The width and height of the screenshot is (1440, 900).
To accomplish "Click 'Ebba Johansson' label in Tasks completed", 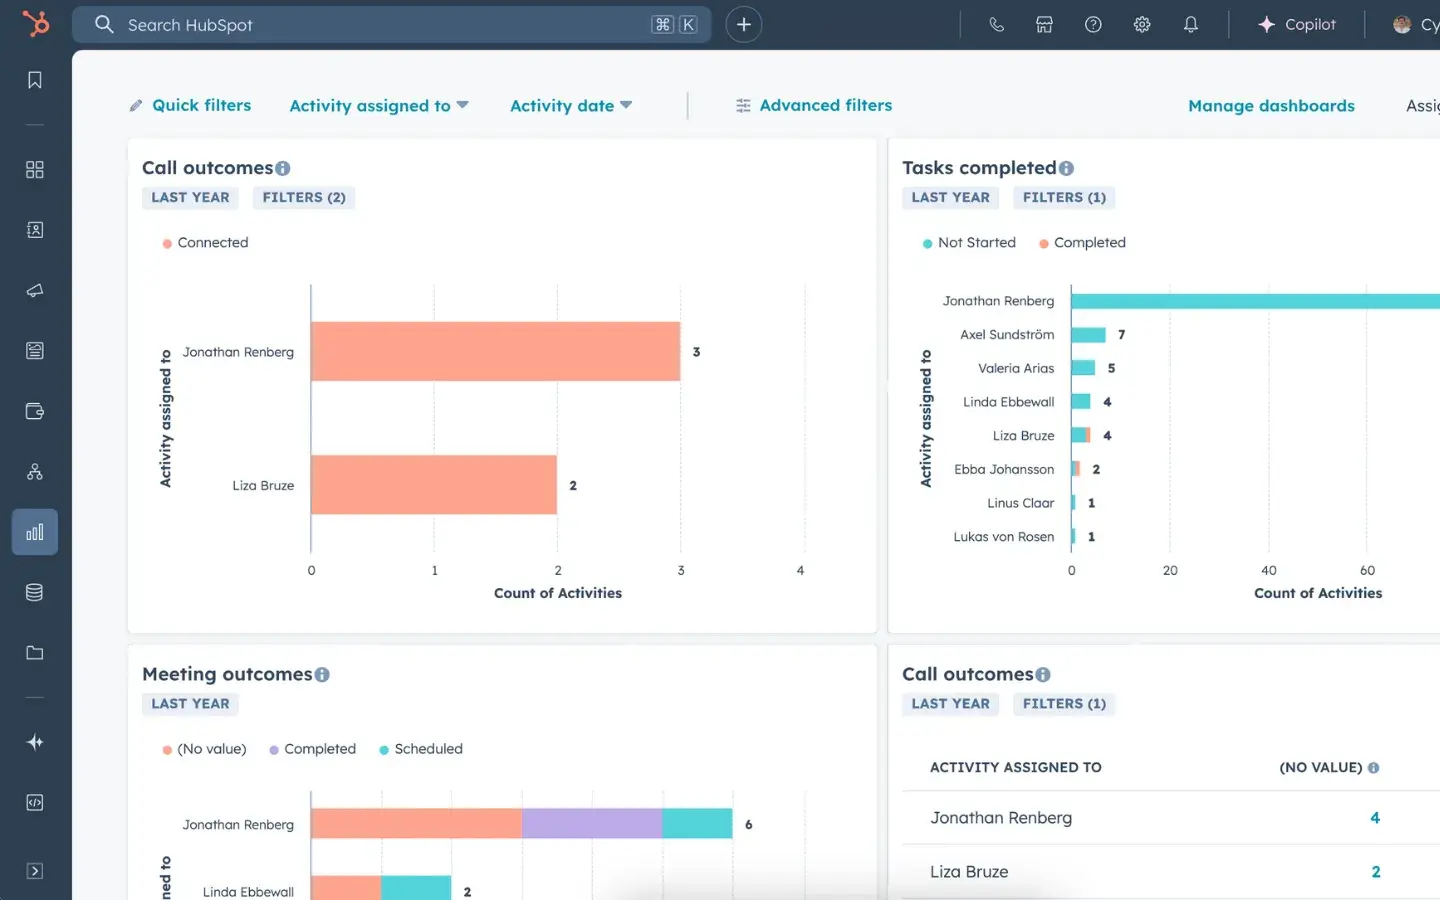I will [x=1004, y=469].
